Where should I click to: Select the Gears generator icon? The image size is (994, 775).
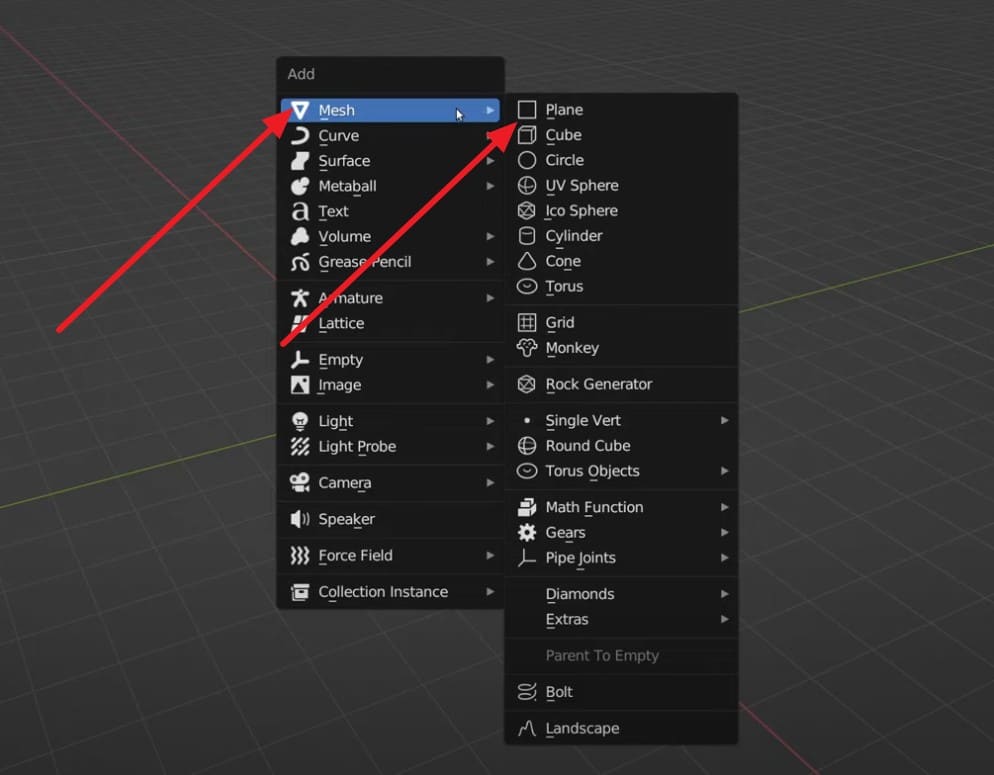click(x=527, y=532)
